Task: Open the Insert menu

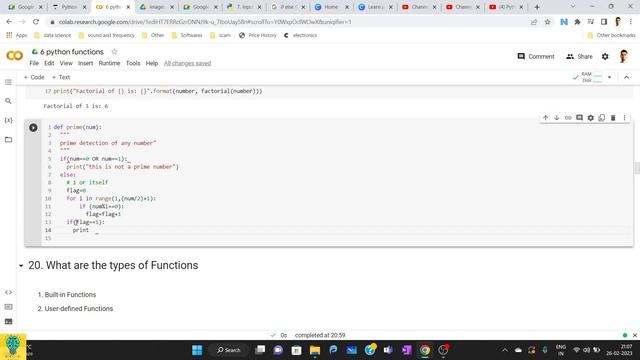Action: click(85, 63)
